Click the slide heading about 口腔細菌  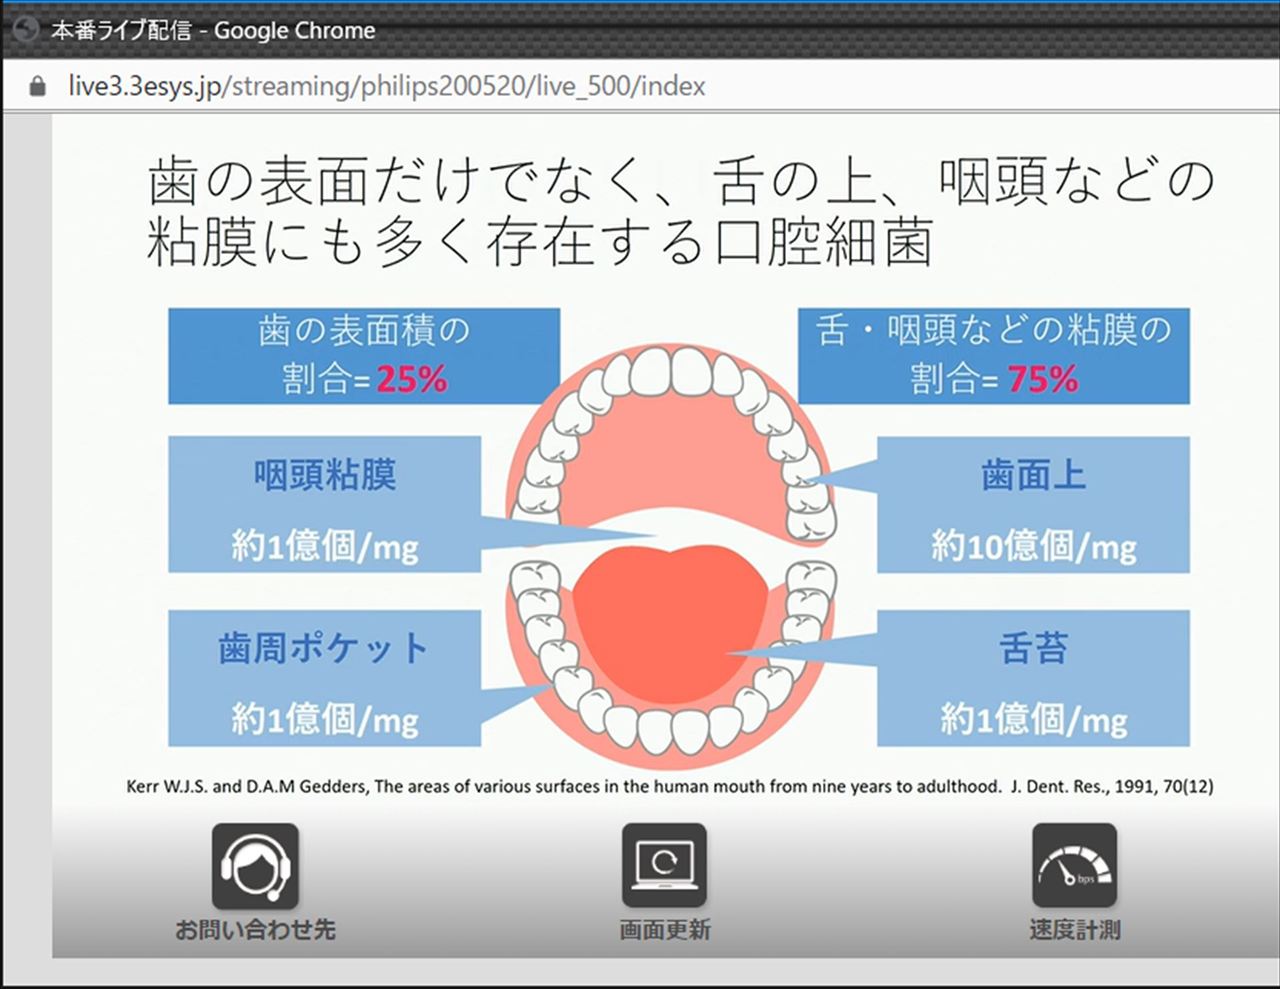pos(680,212)
